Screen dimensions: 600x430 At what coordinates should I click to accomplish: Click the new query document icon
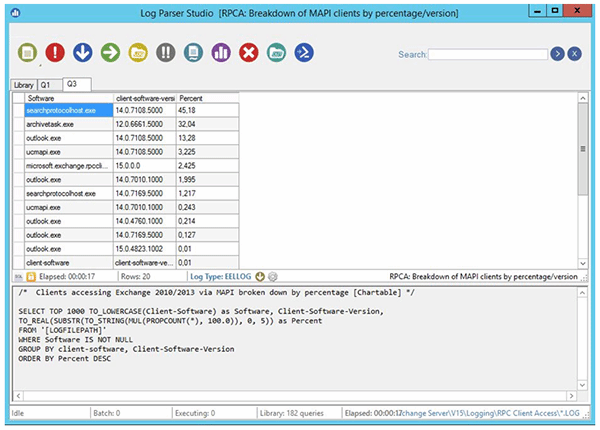tap(28, 52)
